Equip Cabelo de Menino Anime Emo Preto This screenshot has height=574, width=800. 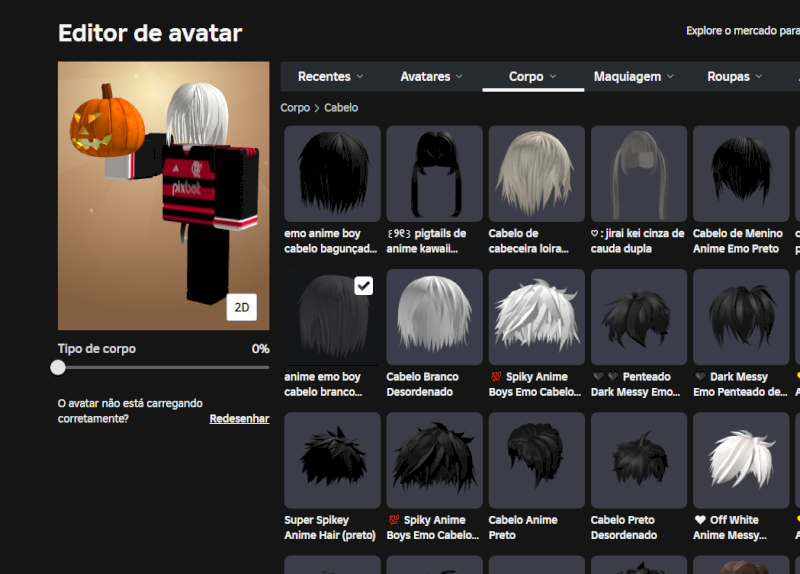pos(740,173)
